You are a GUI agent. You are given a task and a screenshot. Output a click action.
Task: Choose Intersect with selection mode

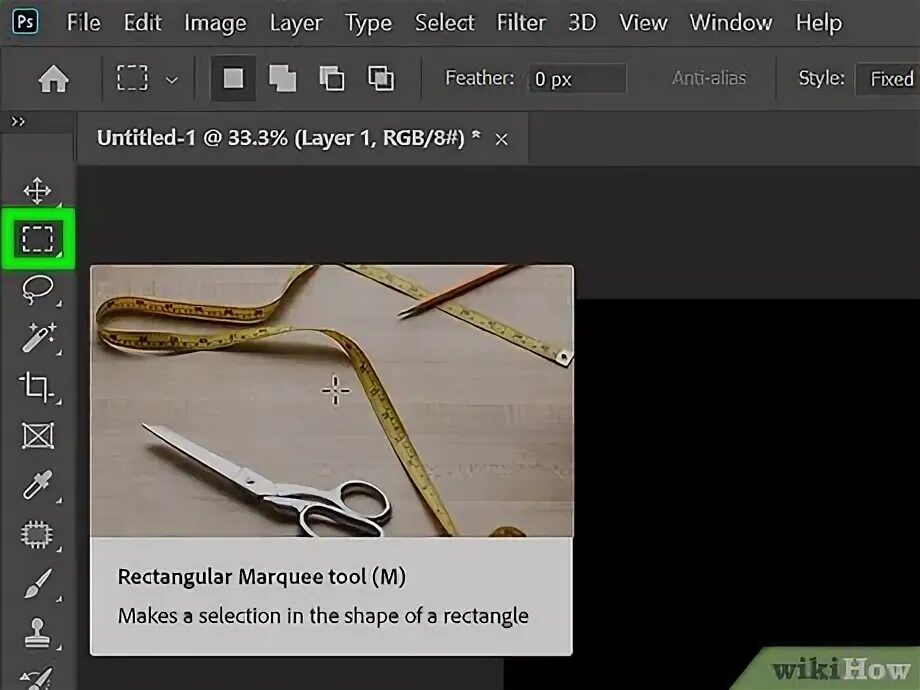381,78
